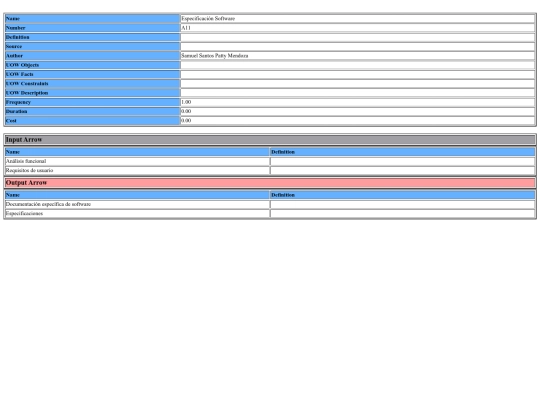The image size is (540, 405).
Task: Select the UOW Constraints label
Action: [93, 84]
